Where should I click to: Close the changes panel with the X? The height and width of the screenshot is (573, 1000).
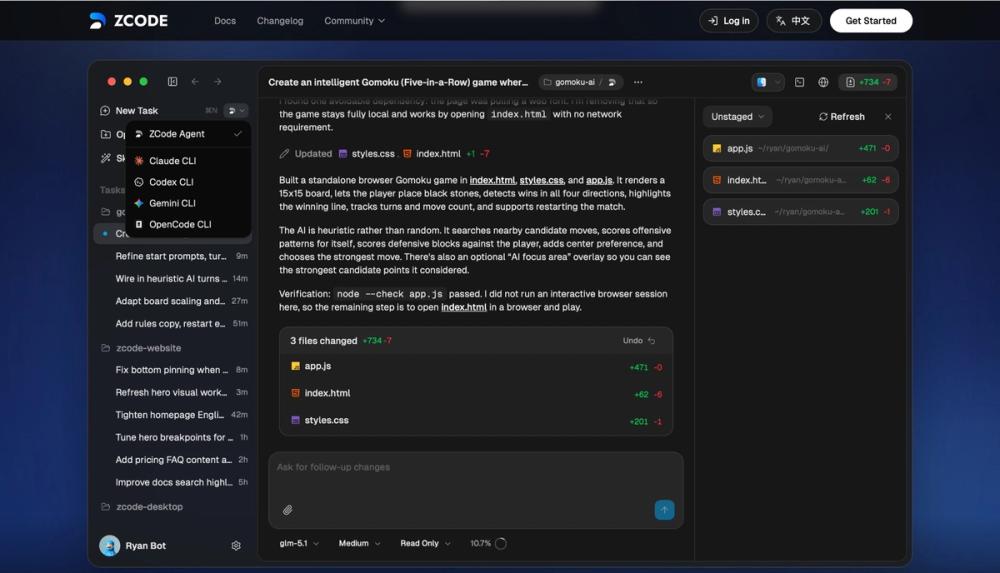point(888,117)
